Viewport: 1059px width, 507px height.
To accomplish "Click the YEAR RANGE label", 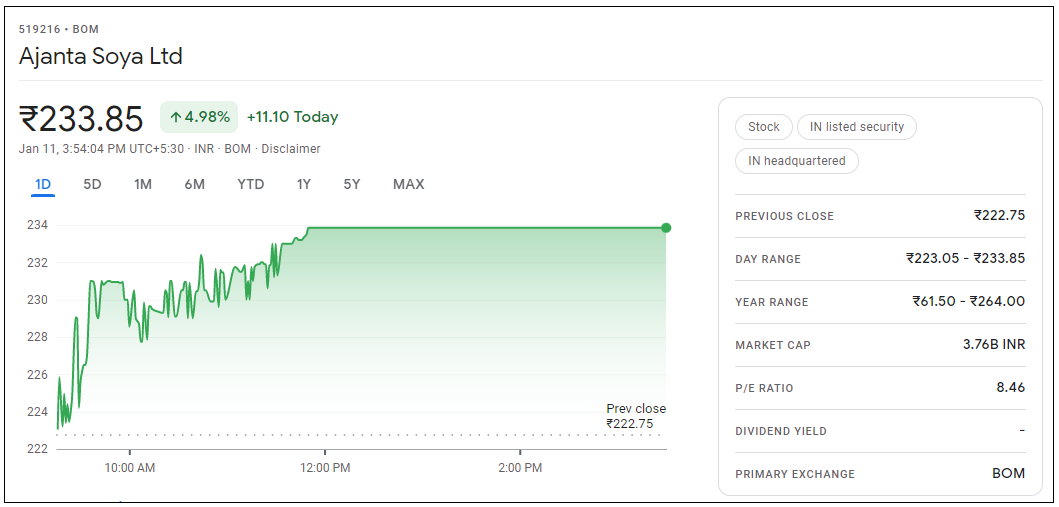I will [771, 302].
